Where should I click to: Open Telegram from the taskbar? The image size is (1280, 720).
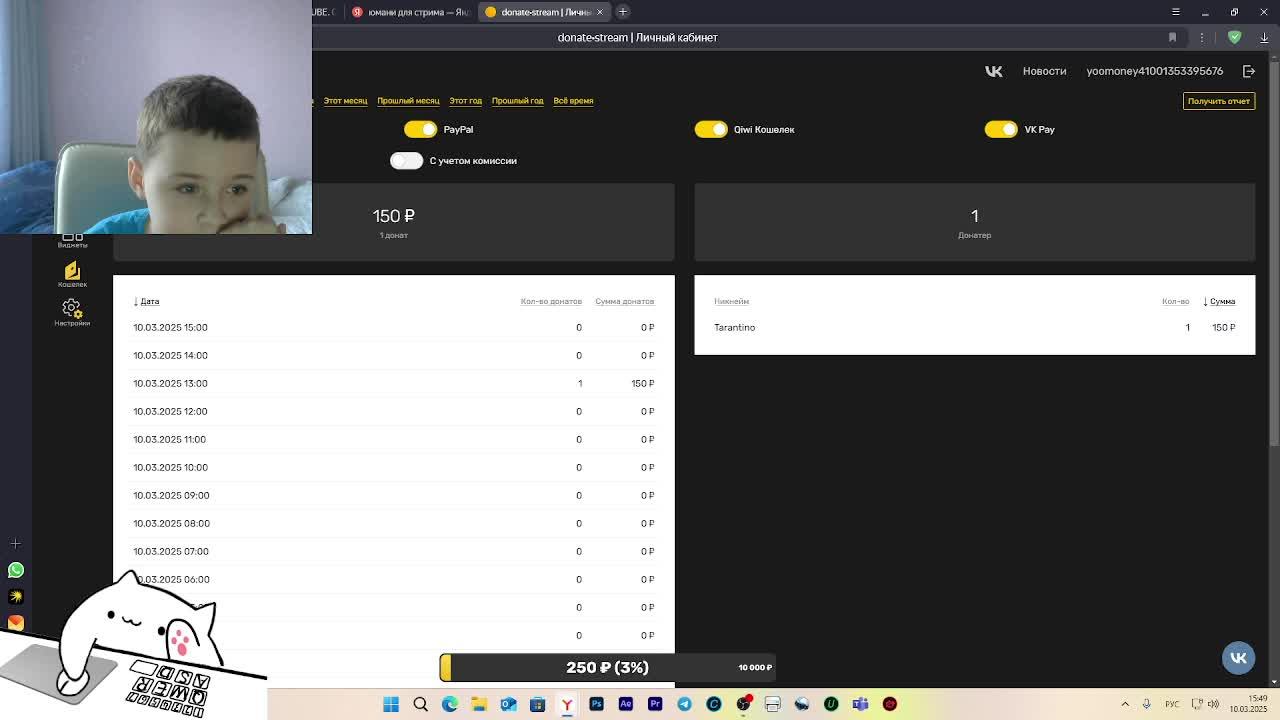click(684, 704)
